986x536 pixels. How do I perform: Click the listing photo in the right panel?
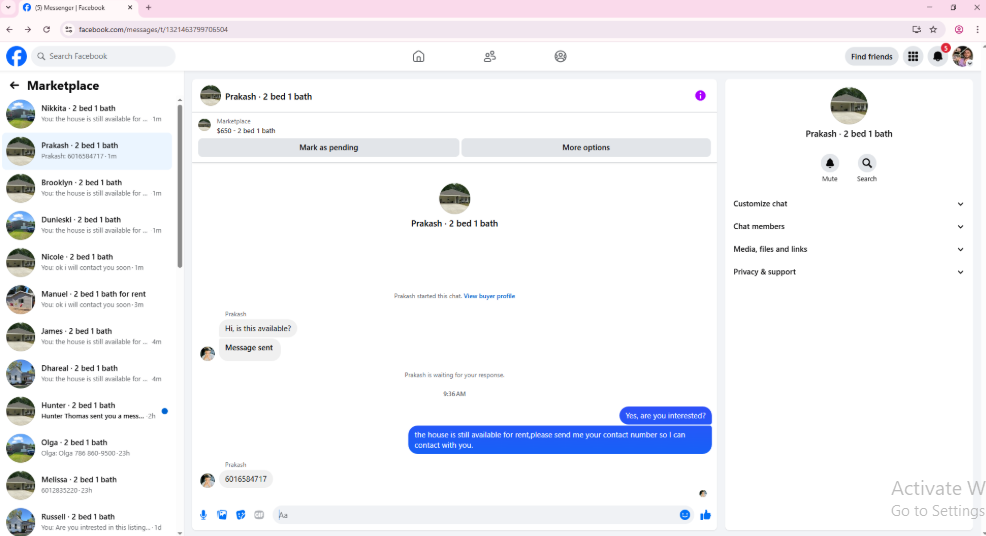(x=848, y=106)
